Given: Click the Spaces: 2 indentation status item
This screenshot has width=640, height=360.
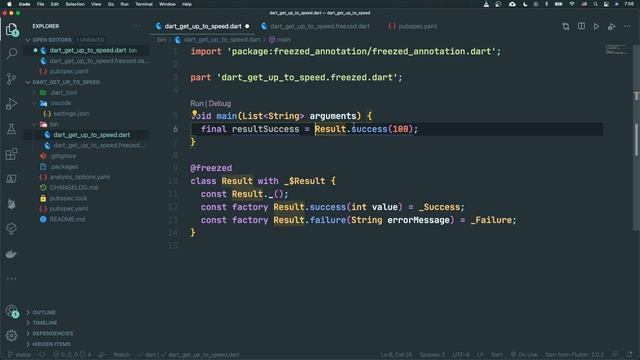Looking at the screenshot, I should [432, 354].
